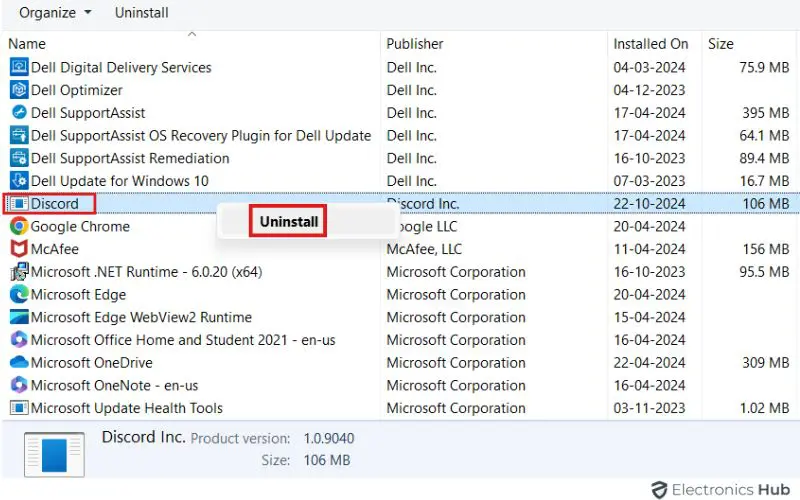Click the 156 MB size for McAfee

(x=766, y=249)
